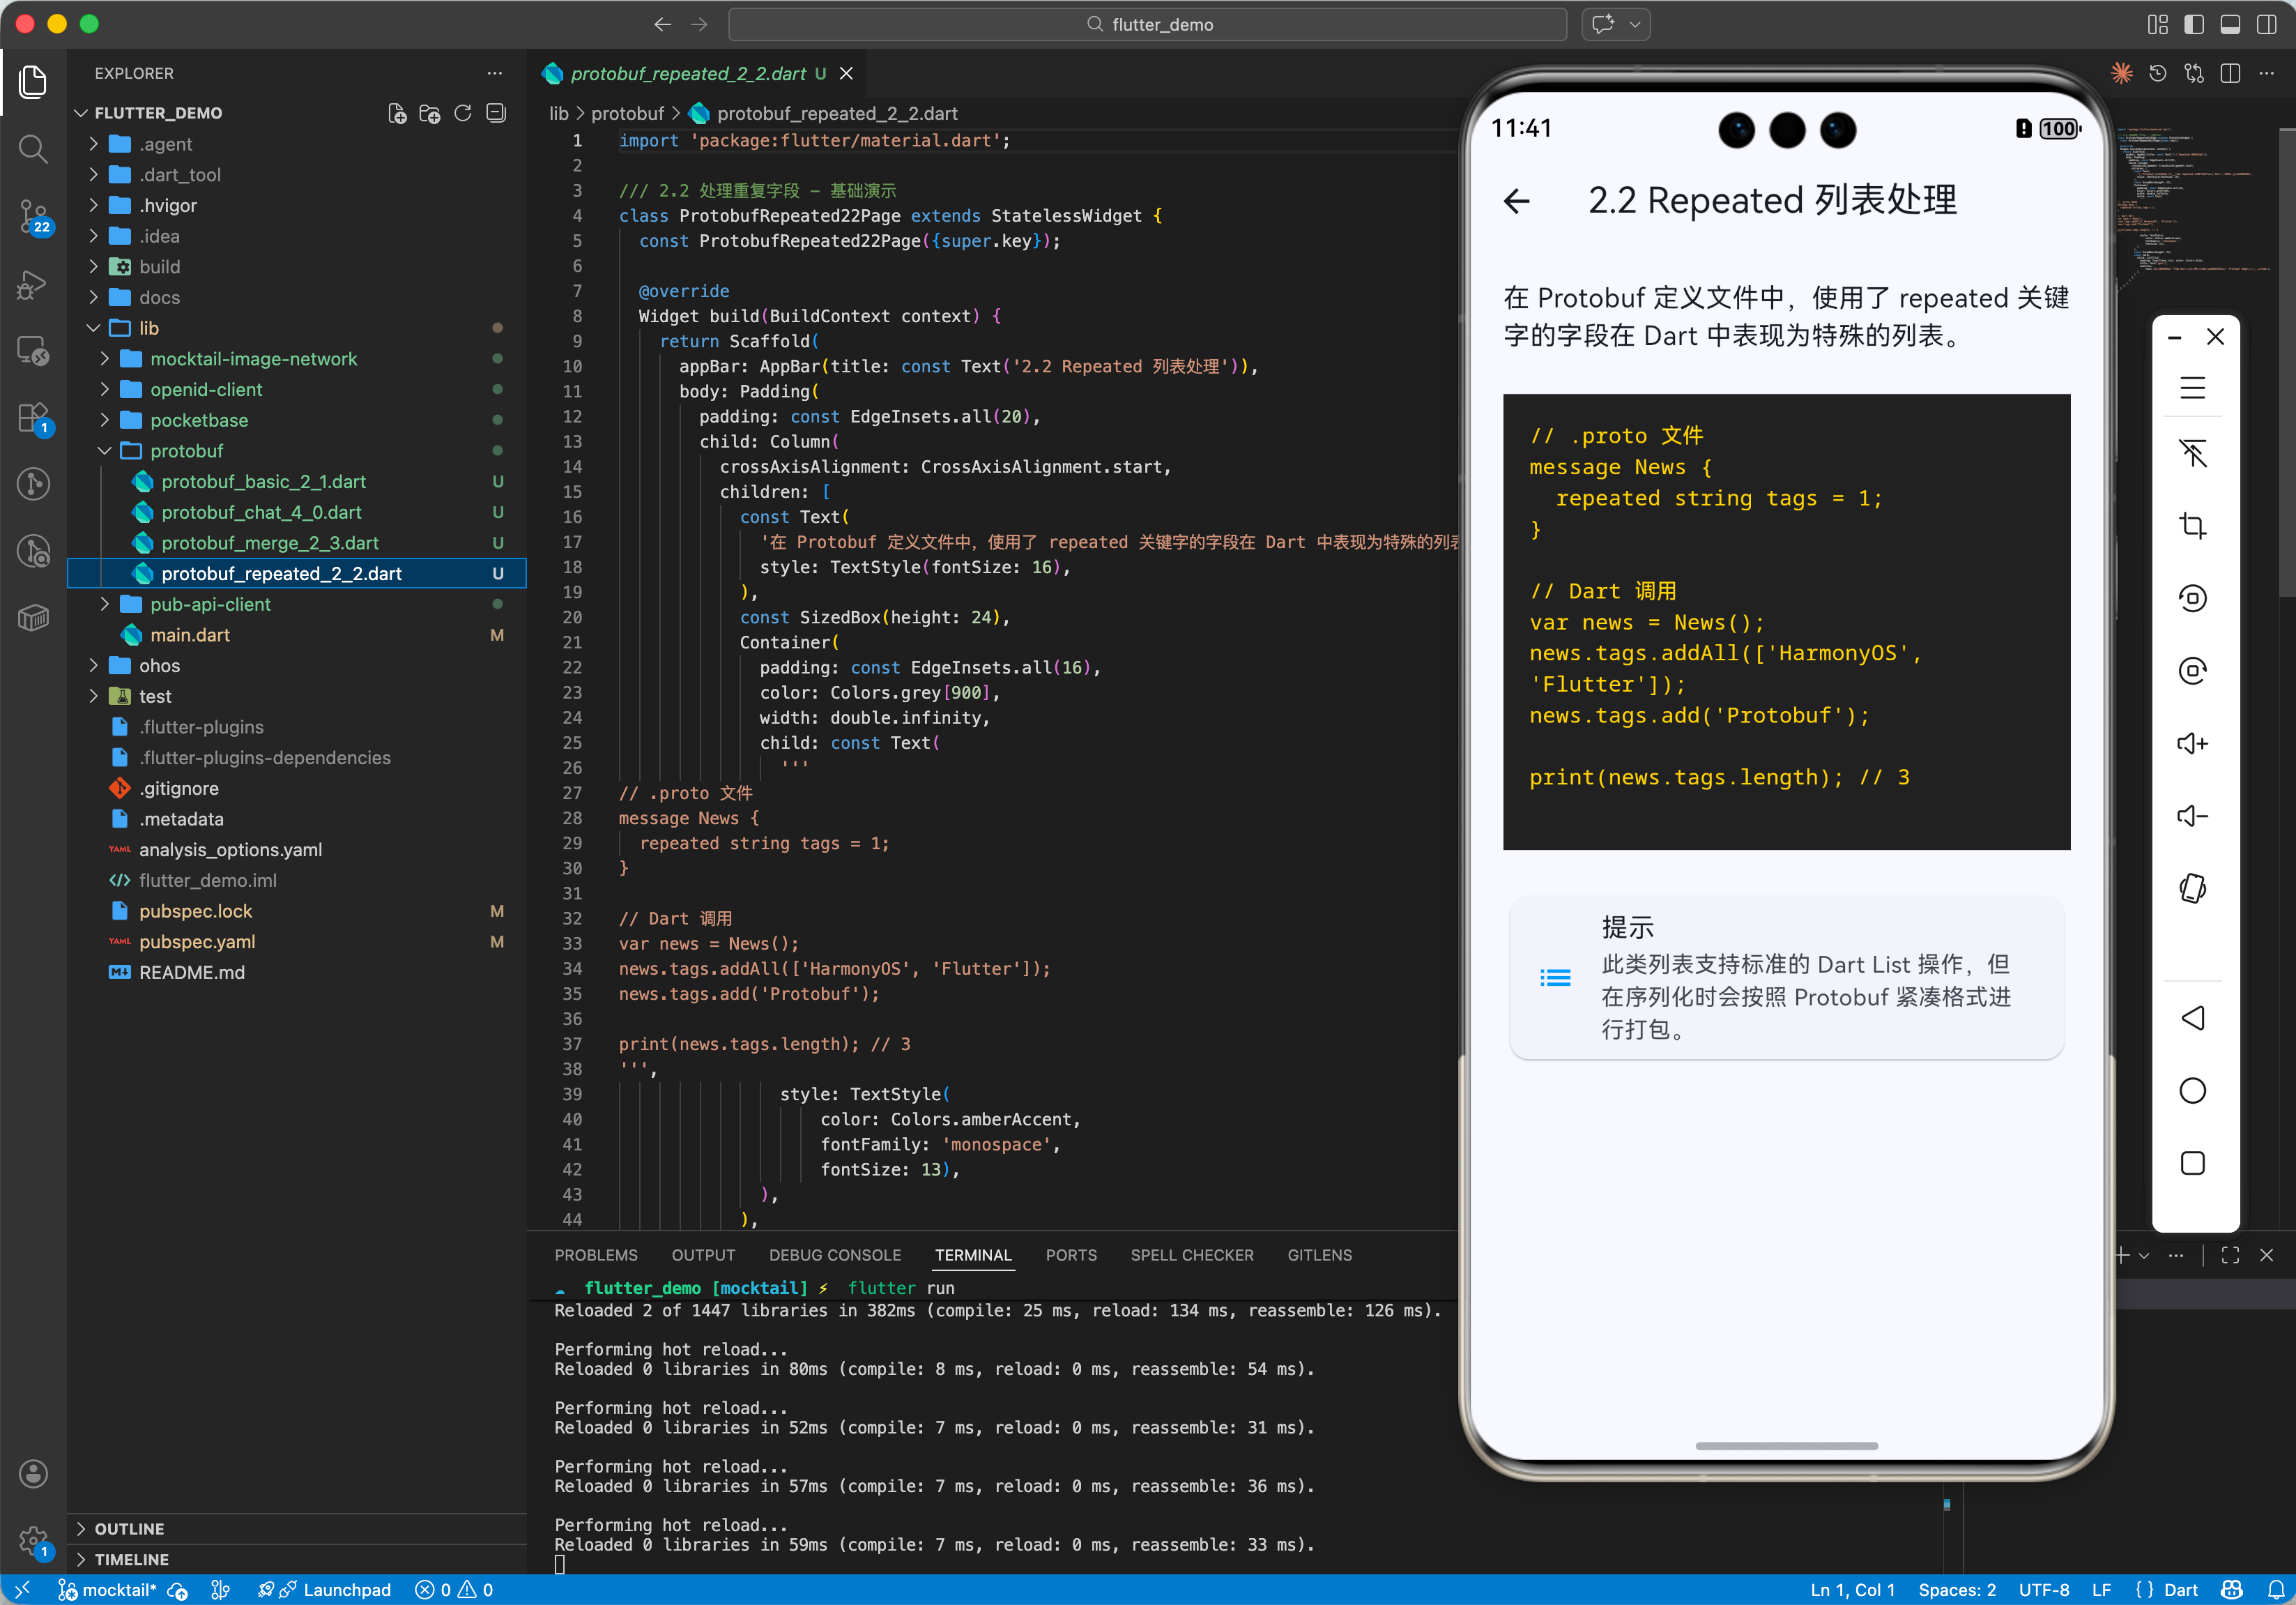This screenshot has width=2296, height=1605.
Task: Open Source Control view with 22 badge
Action: pos(33,215)
